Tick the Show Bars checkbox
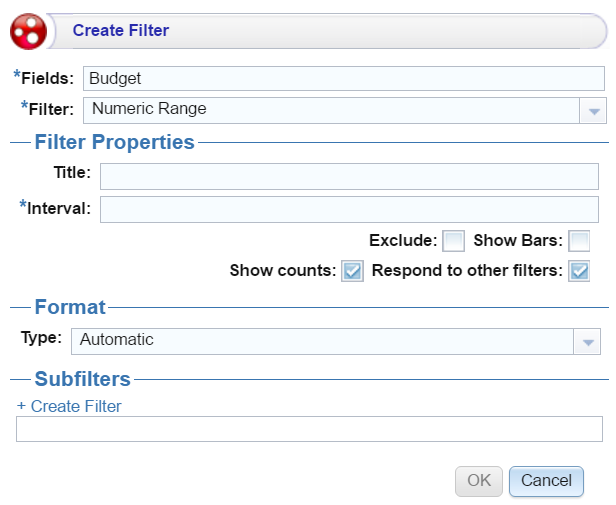 click(x=579, y=241)
